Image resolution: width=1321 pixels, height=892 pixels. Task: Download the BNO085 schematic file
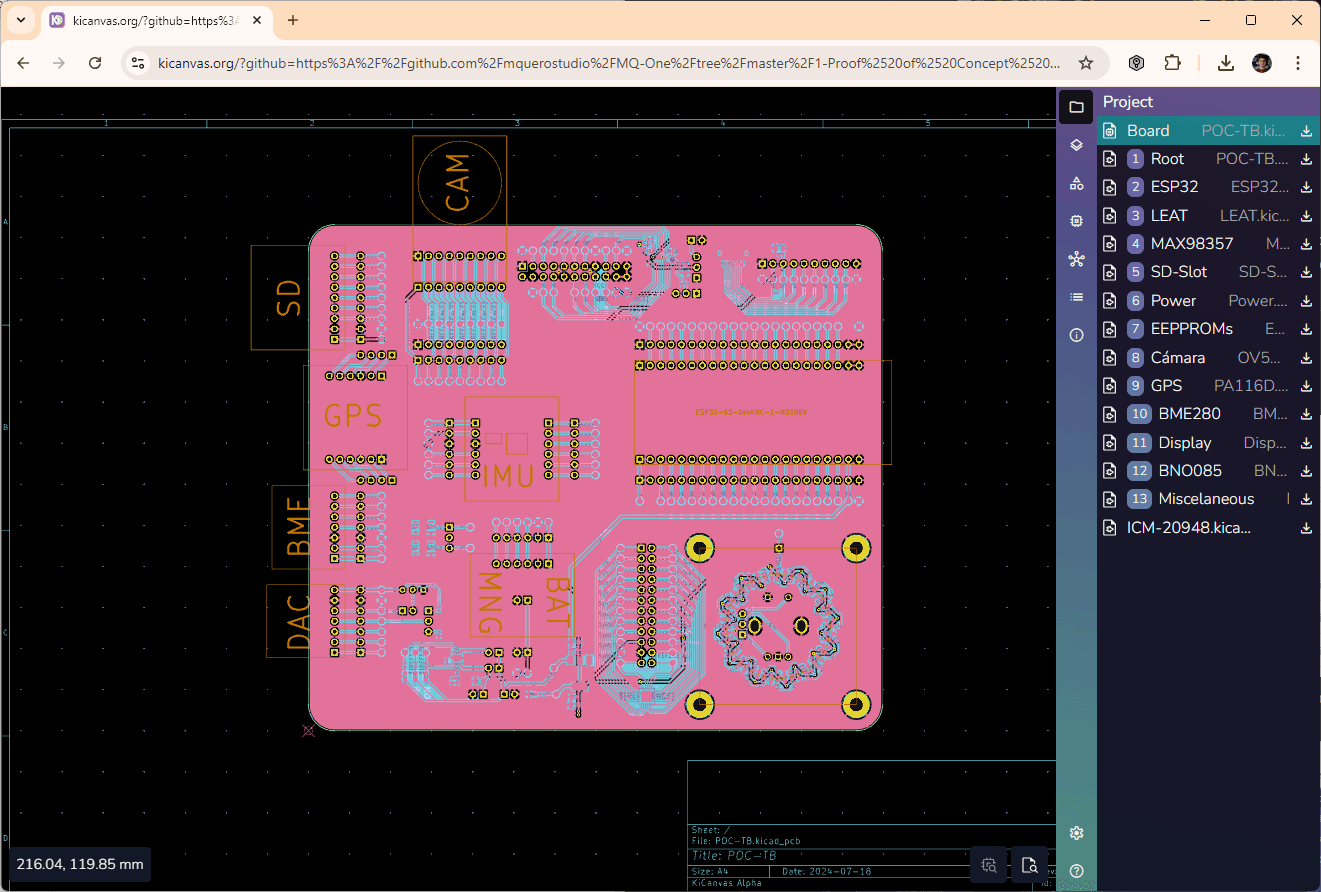coord(1306,471)
